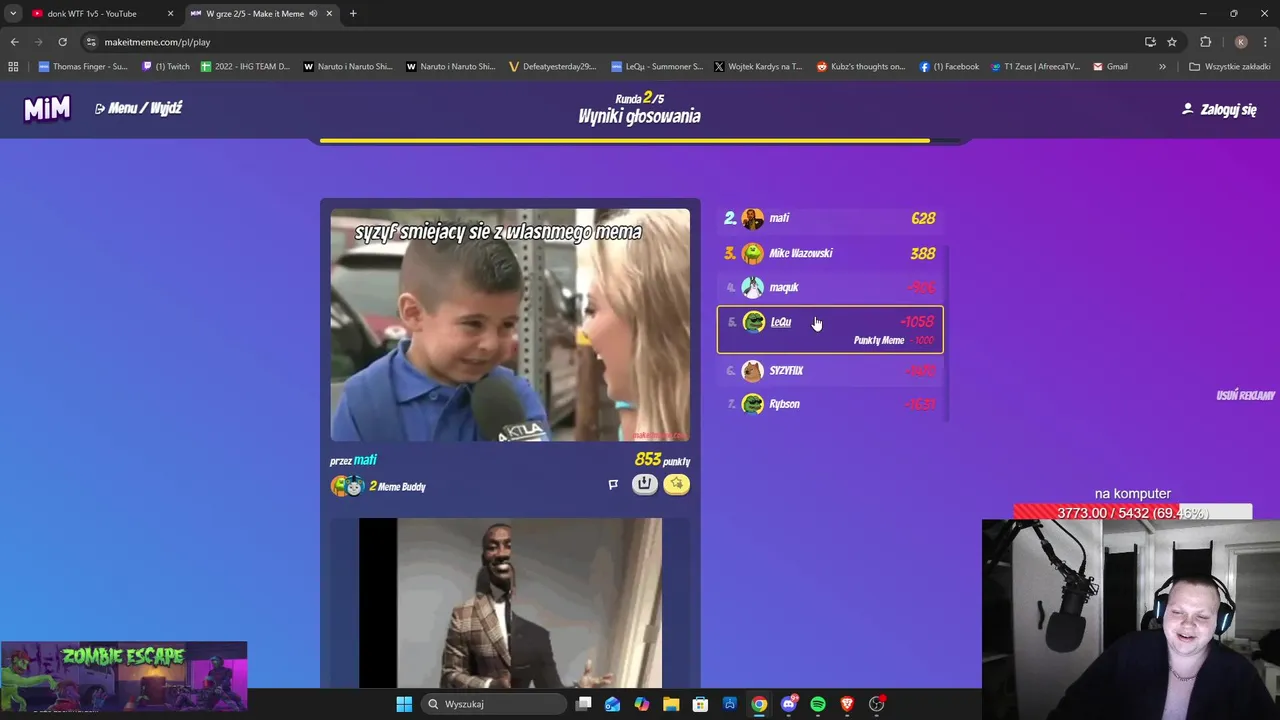Open Wszystkie zakładki folder
The image size is (1280, 720).
pyautogui.click(x=1230, y=67)
